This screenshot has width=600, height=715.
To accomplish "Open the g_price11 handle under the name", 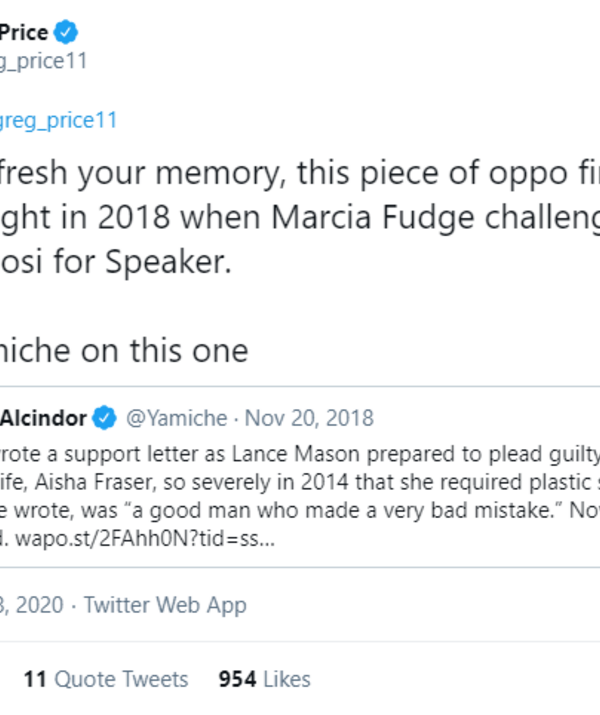I will 44,62.
